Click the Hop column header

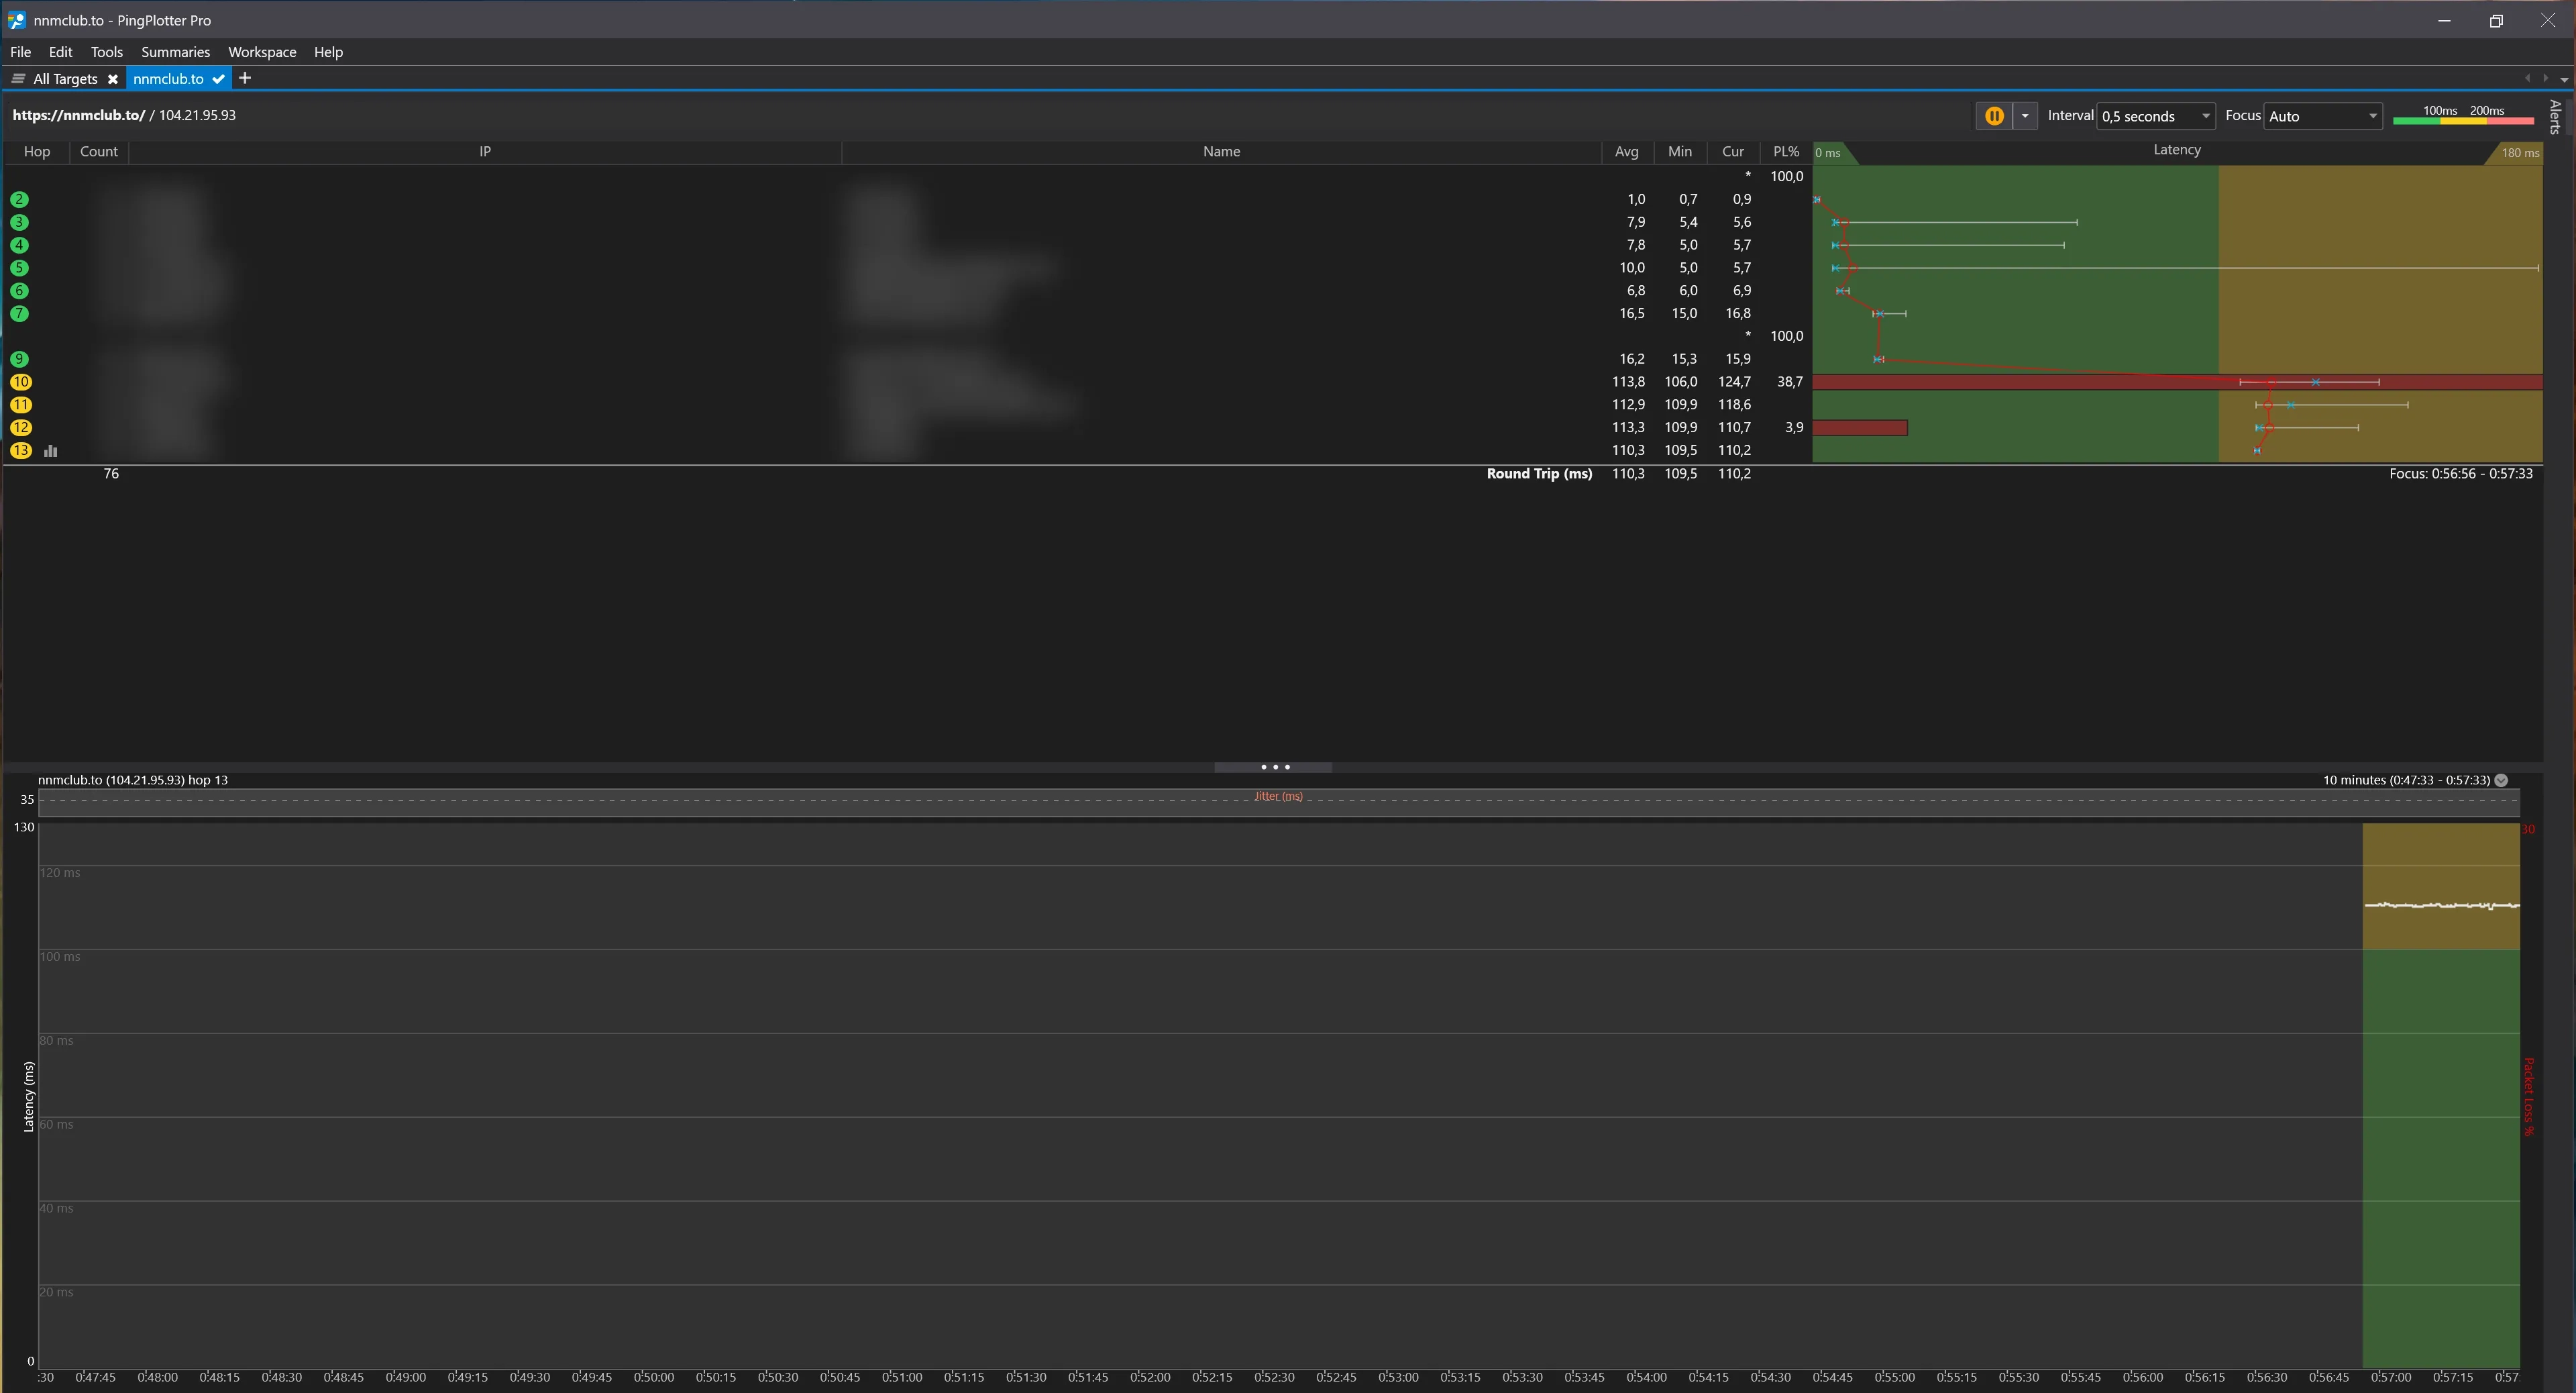pyautogui.click(x=37, y=152)
